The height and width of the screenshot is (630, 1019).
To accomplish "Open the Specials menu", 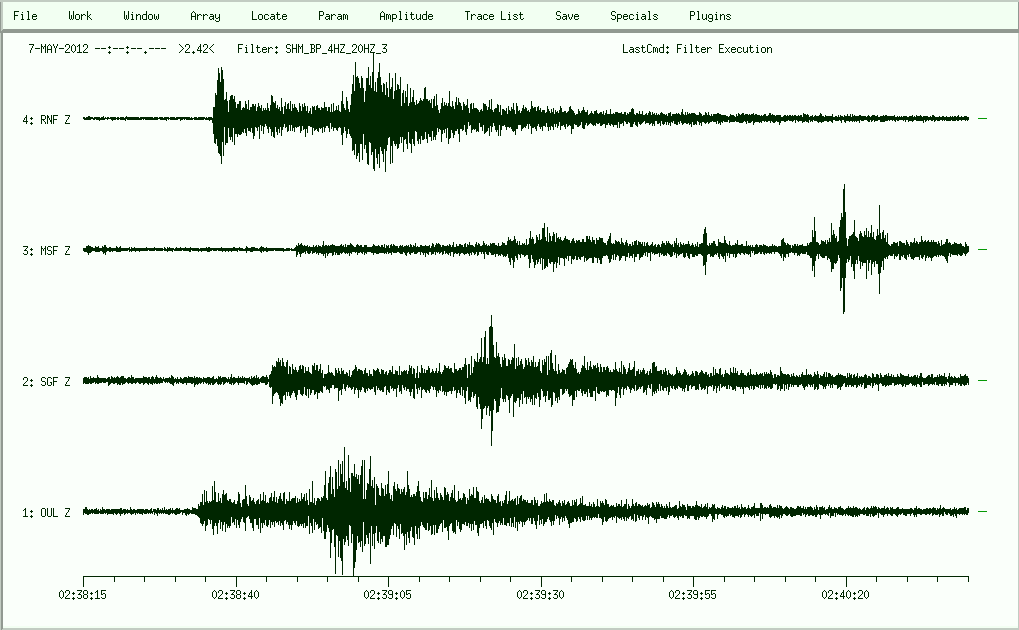I will tap(634, 16).
